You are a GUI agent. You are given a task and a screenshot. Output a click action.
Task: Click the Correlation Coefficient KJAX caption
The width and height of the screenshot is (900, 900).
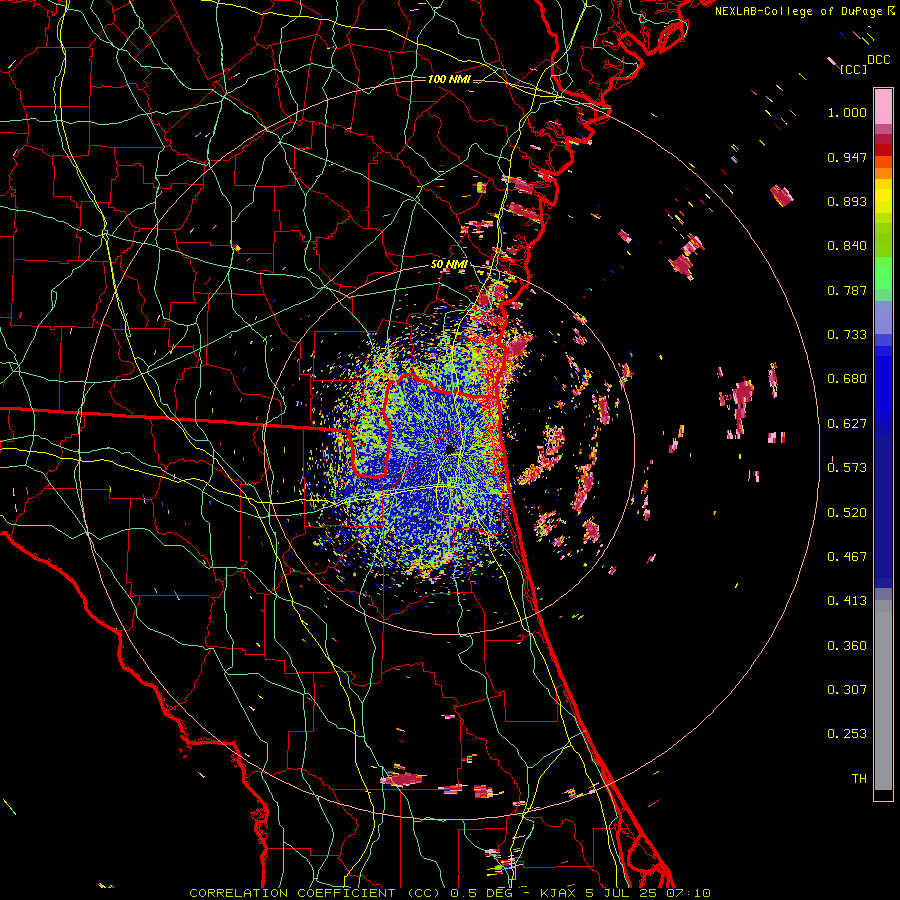[x=450, y=893]
